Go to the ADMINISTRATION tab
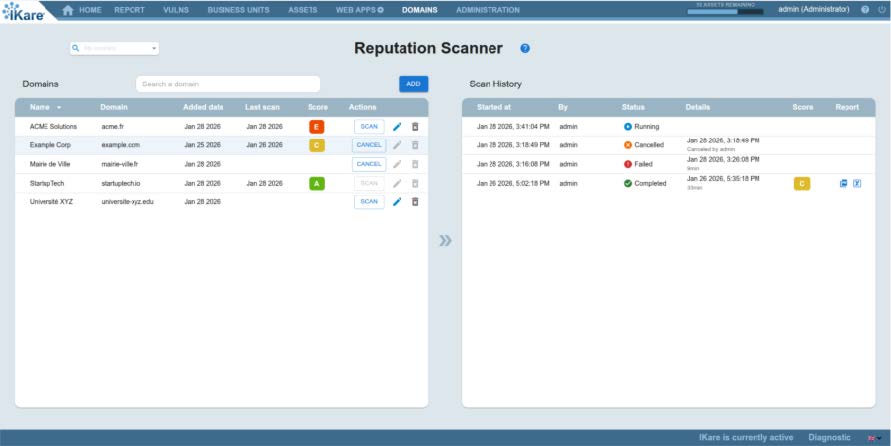Screen dimensions: 891x446 pyautogui.click(x=487, y=10)
